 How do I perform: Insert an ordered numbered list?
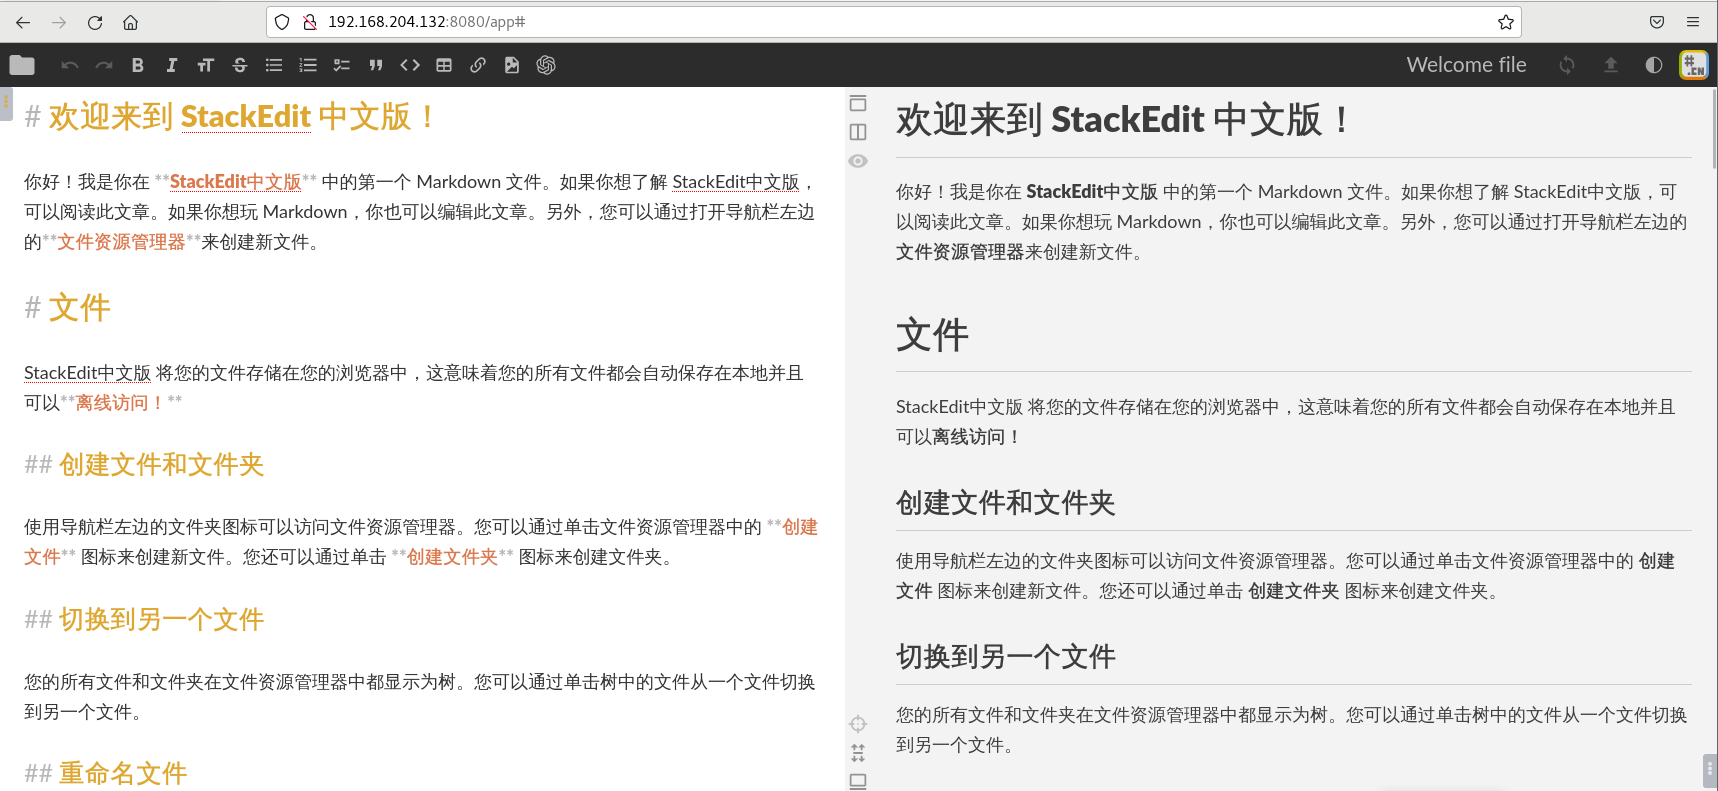308,65
